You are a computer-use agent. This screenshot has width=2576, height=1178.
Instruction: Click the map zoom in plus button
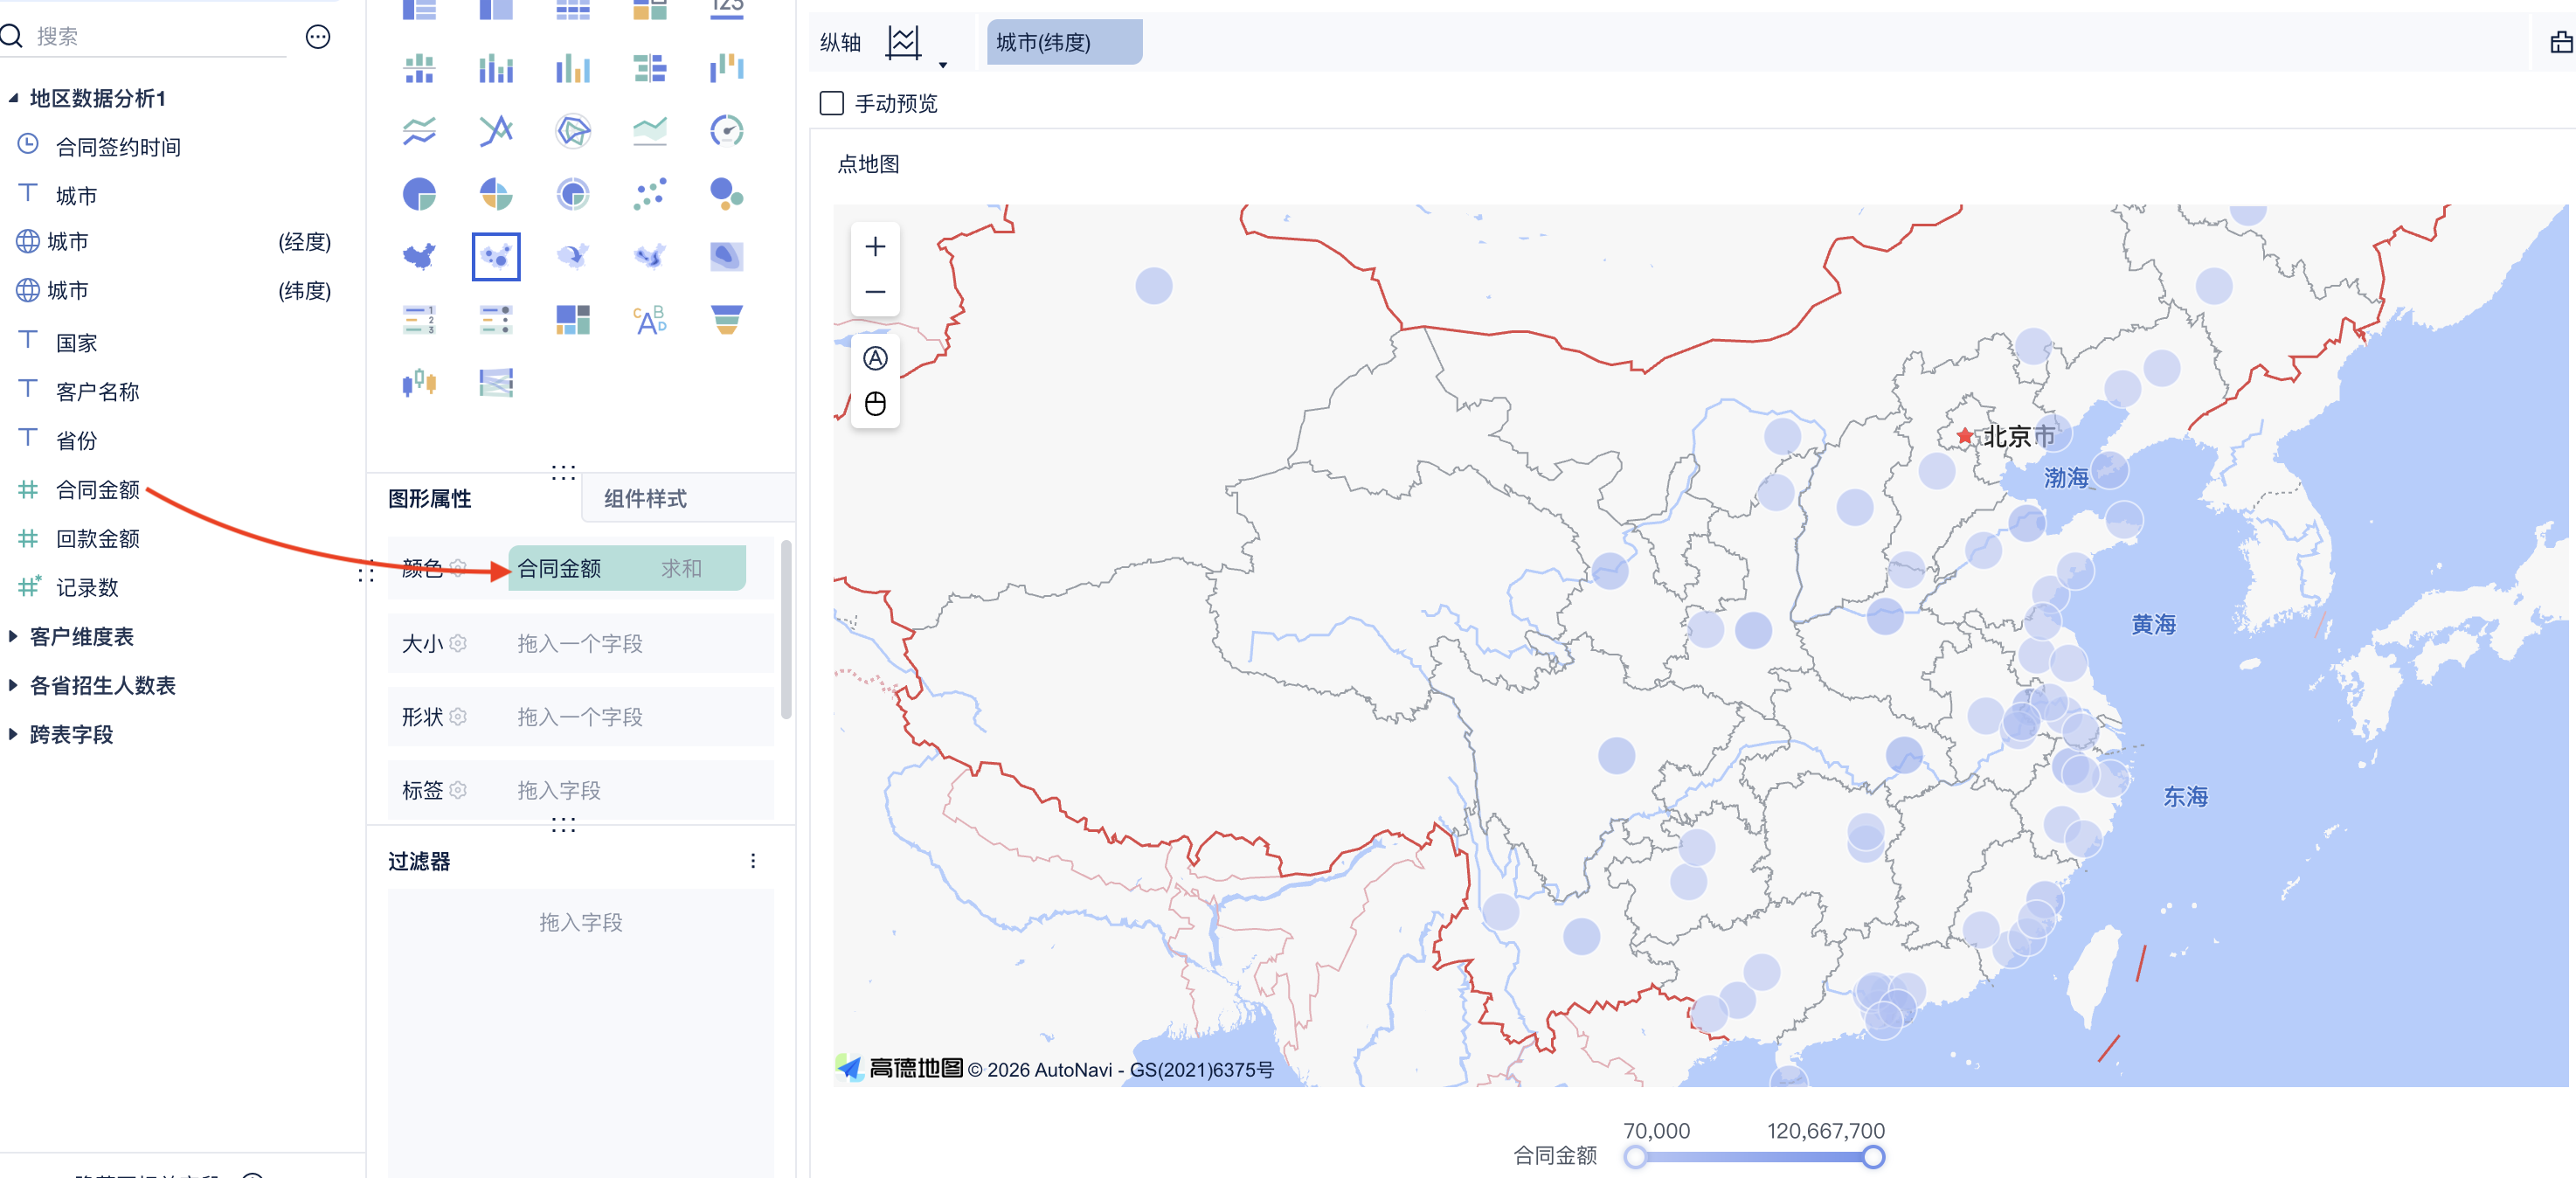(x=875, y=247)
